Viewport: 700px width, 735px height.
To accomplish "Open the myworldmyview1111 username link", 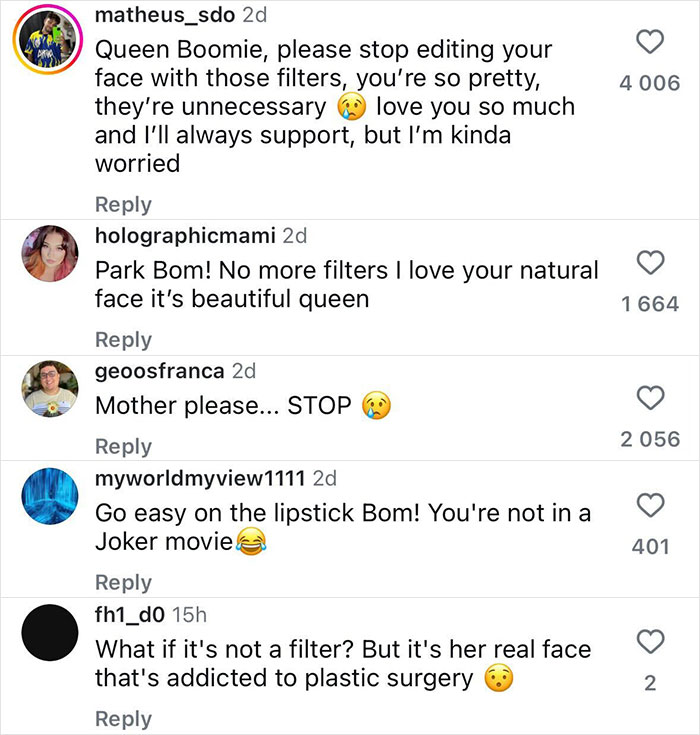I will click(x=201, y=477).
